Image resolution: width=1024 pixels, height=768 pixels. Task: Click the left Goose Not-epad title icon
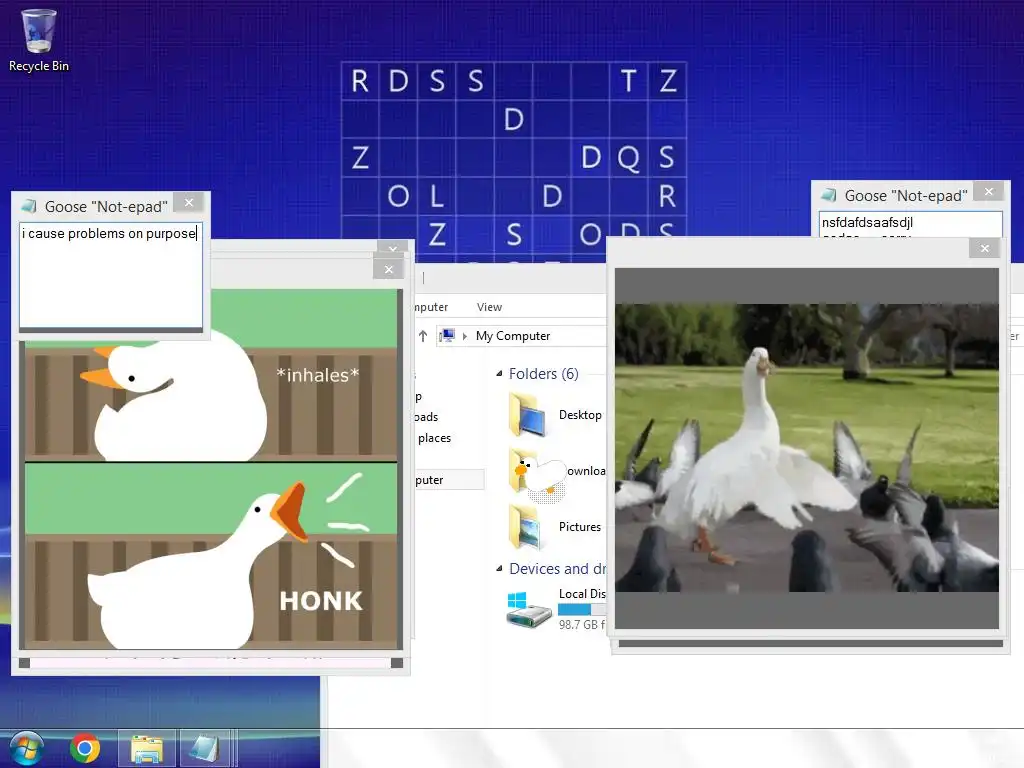pos(29,206)
